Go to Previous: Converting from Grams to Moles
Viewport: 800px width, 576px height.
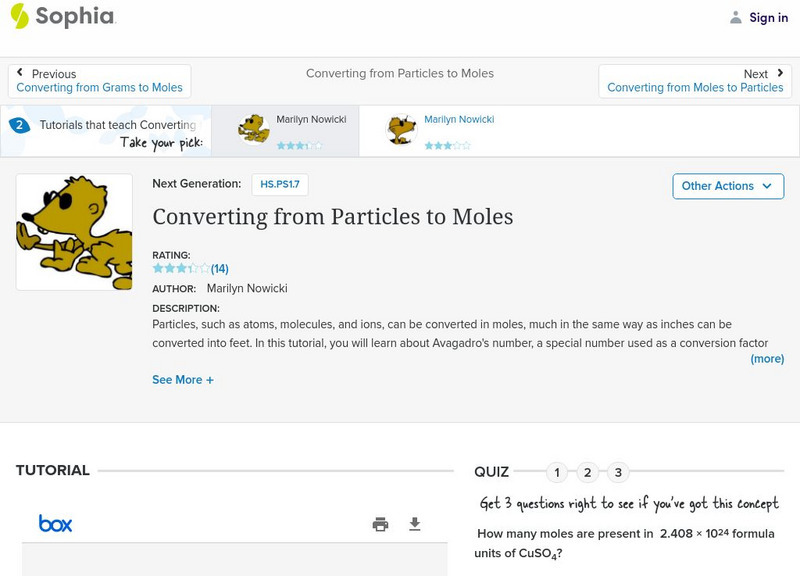(x=99, y=81)
